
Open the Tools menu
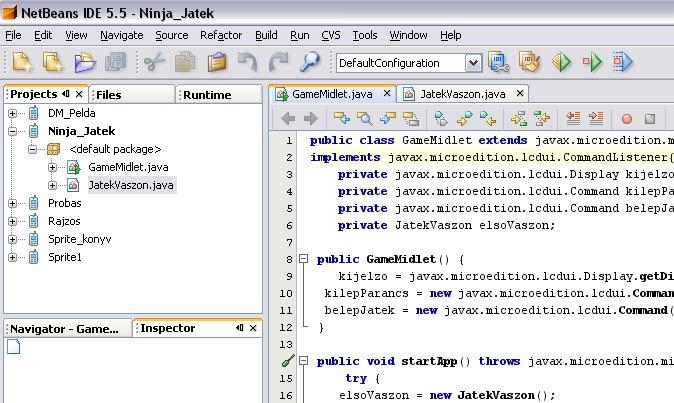point(365,35)
